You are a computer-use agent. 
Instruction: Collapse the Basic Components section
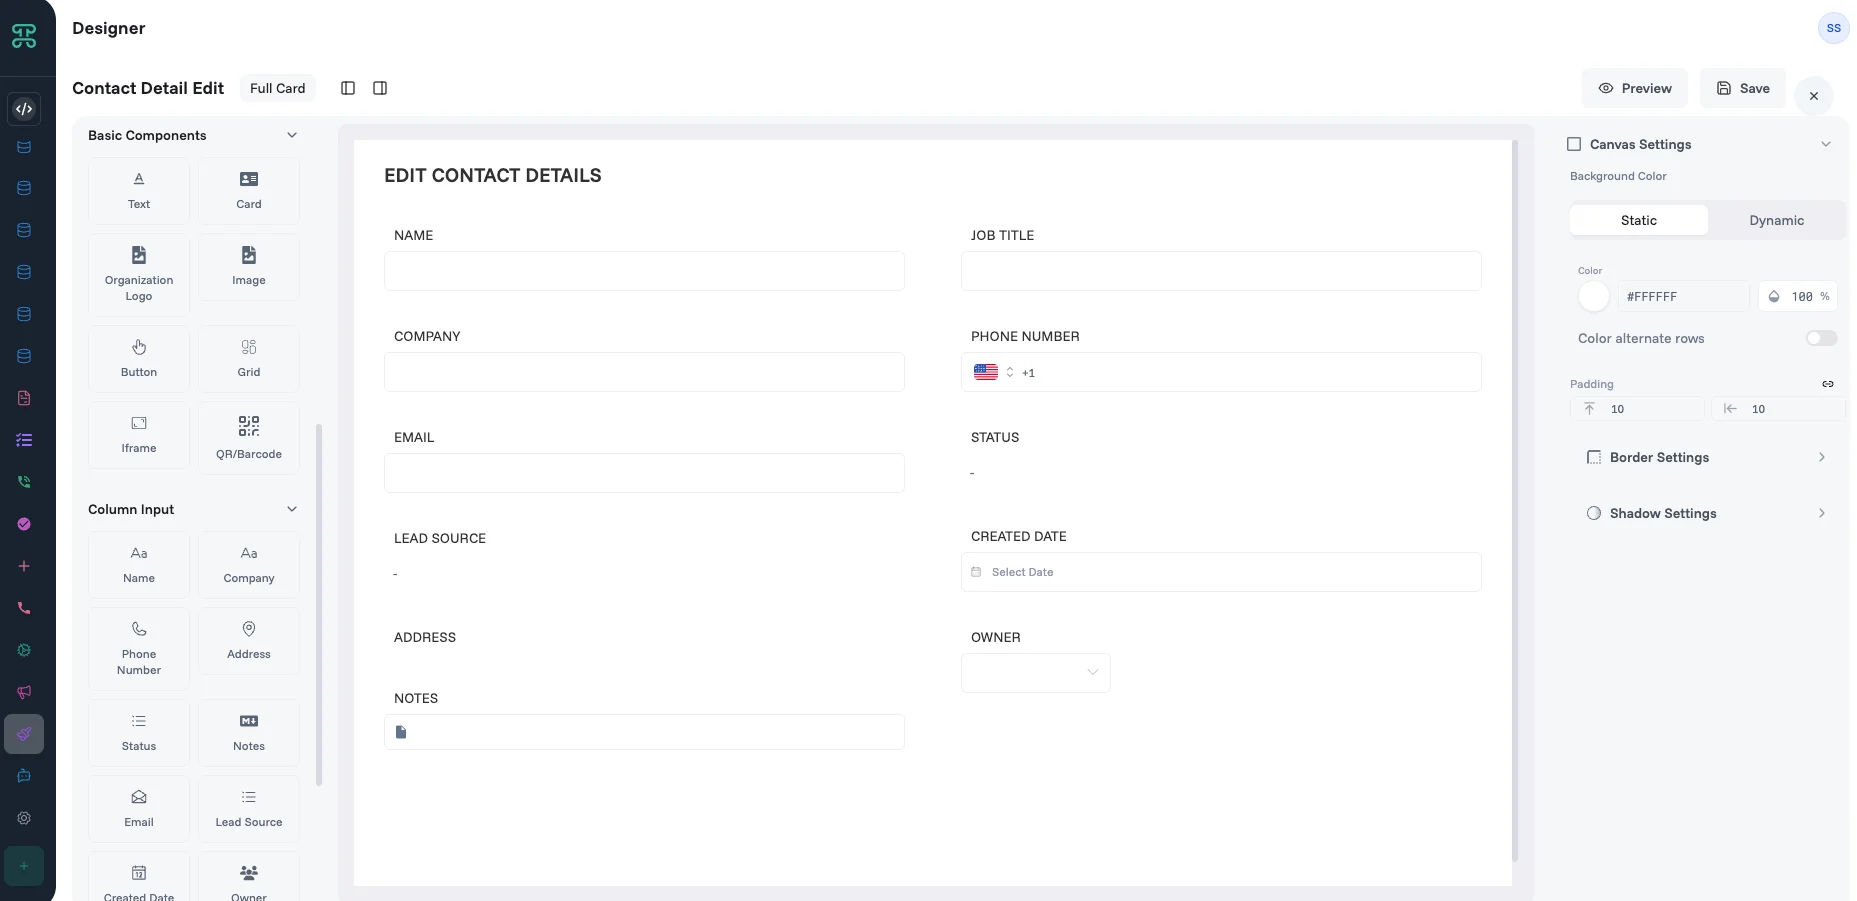(292, 135)
